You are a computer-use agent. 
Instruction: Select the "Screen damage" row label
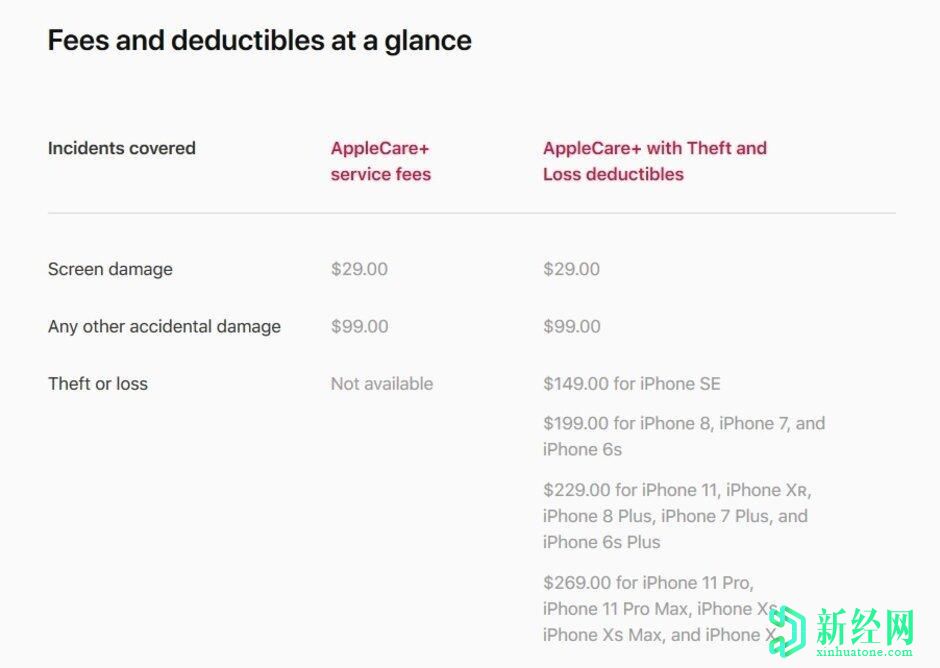click(x=110, y=269)
